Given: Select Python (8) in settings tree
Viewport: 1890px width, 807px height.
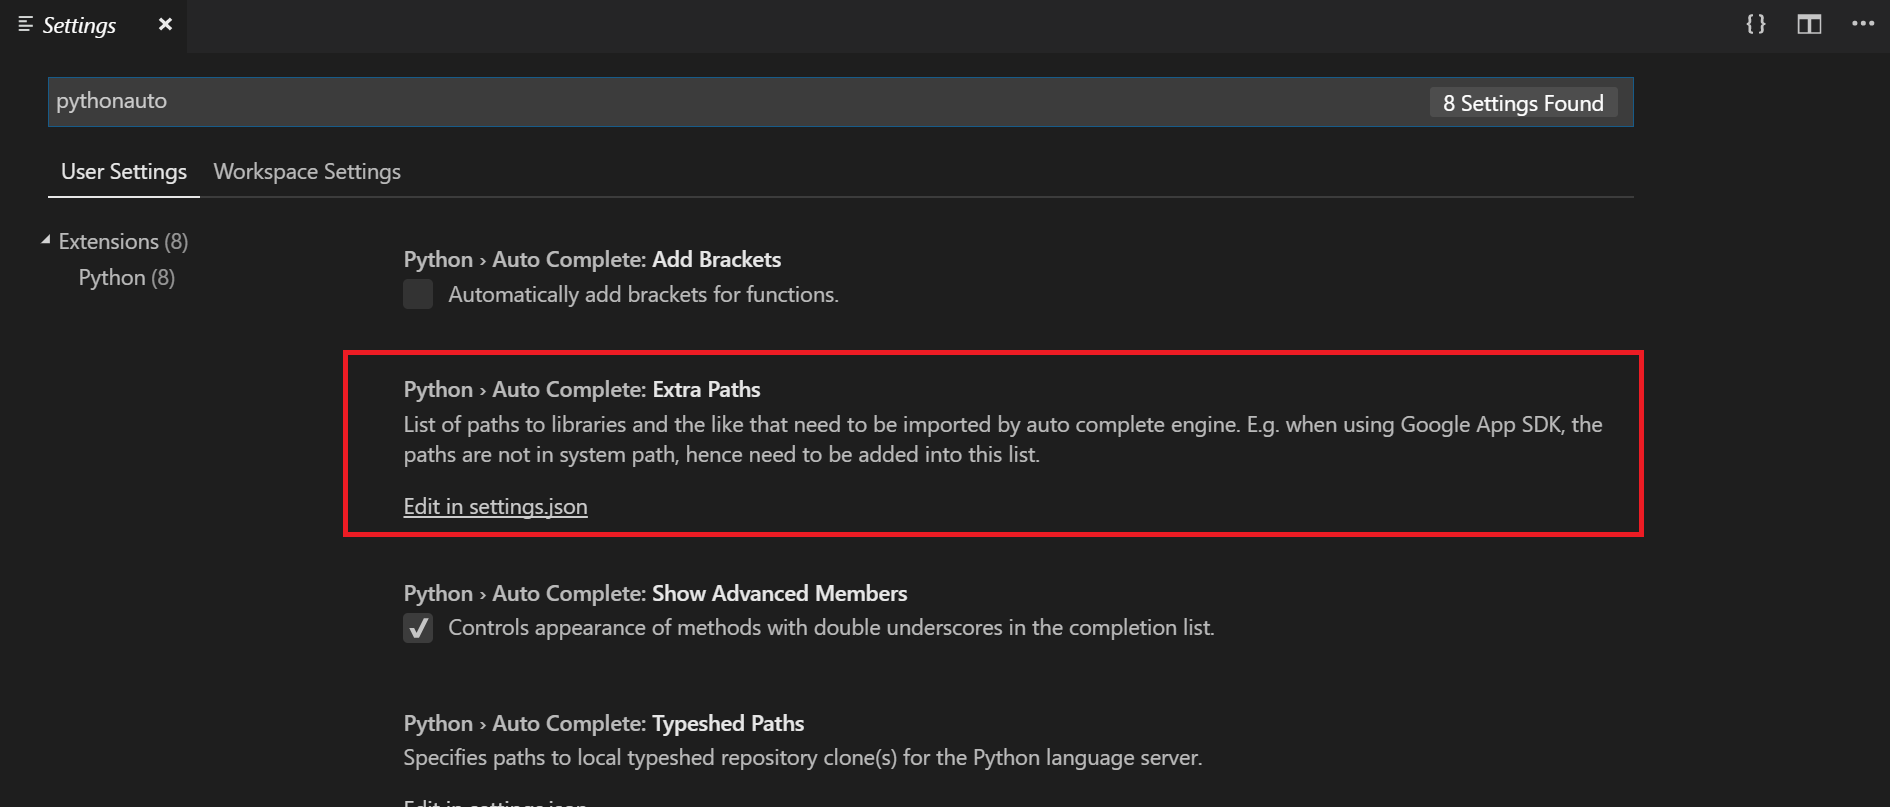Looking at the screenshot, I should click(x=127, y=278).
